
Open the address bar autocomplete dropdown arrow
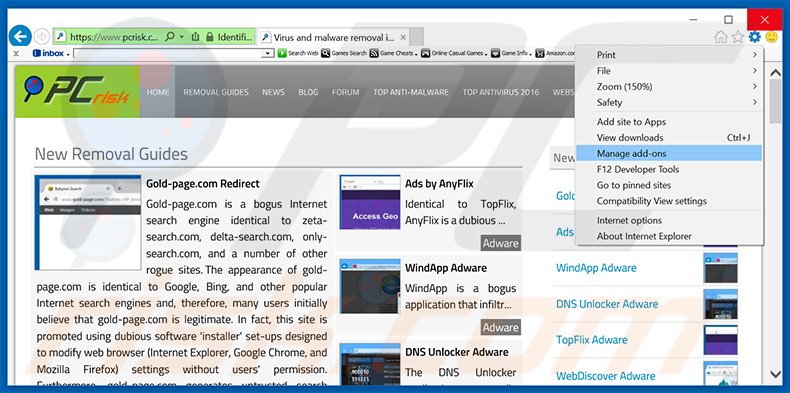[x=182, y=37]
